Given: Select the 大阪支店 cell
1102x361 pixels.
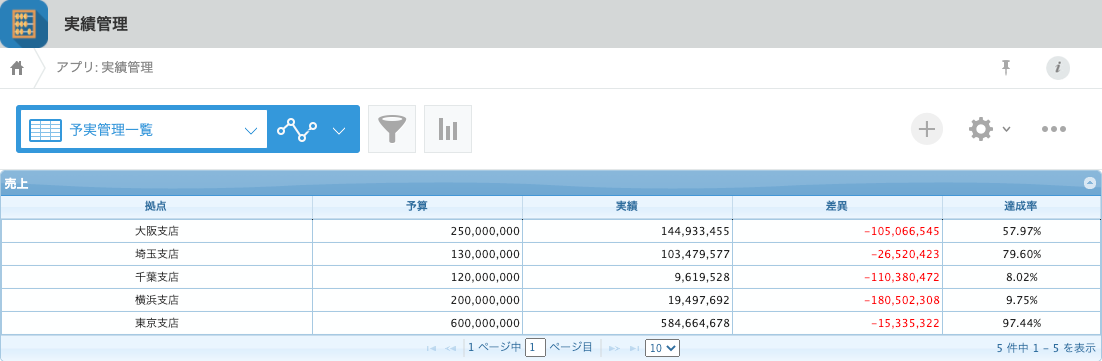Looking at the screenshot, I should tap(157, 230).
